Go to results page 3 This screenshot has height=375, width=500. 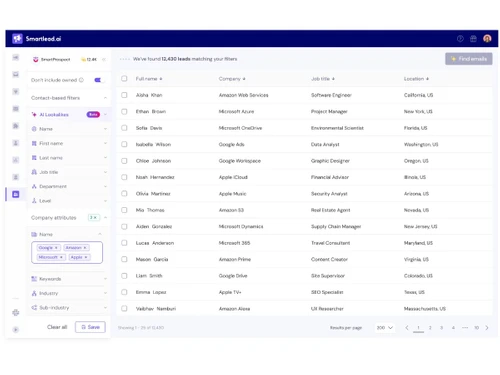[441, 328]
